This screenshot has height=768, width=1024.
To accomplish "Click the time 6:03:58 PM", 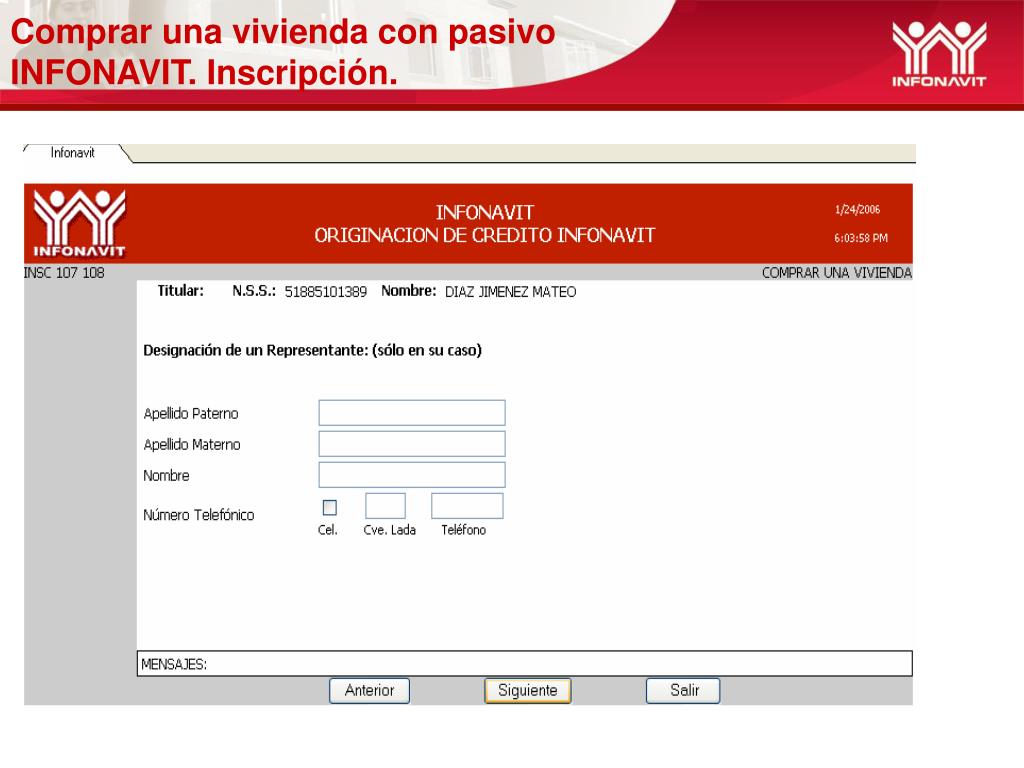I will [861, 238].
